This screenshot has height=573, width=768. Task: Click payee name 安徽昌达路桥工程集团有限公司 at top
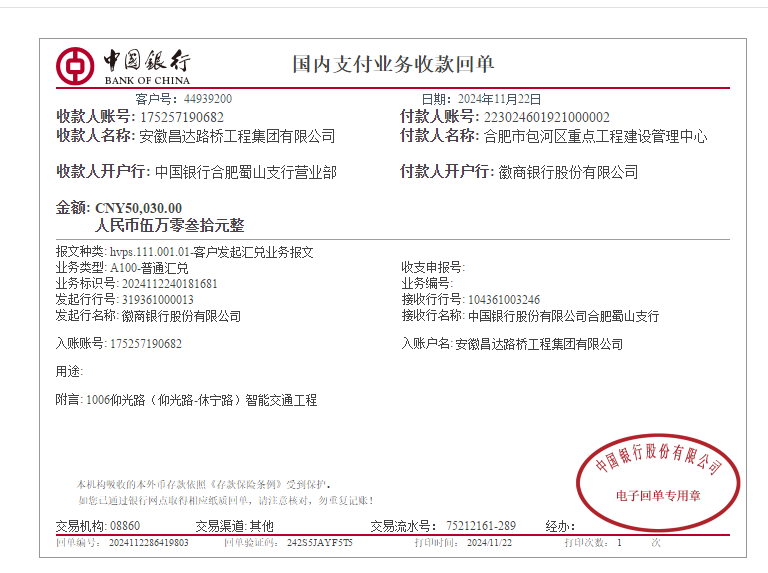[237, 136]
